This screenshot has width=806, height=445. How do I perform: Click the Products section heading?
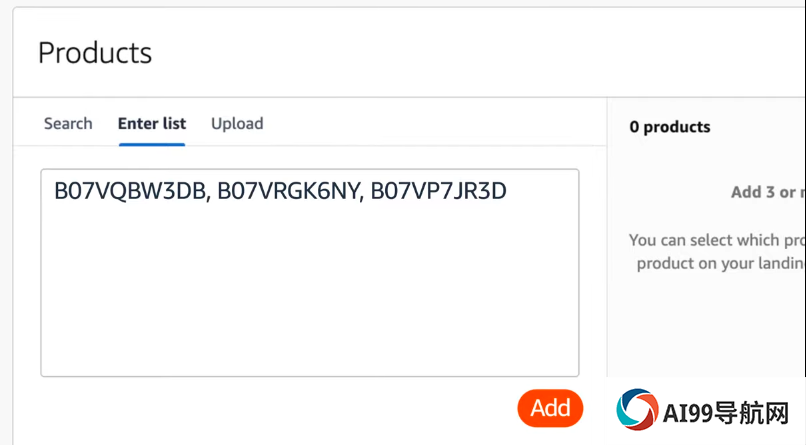click(95, 52)
